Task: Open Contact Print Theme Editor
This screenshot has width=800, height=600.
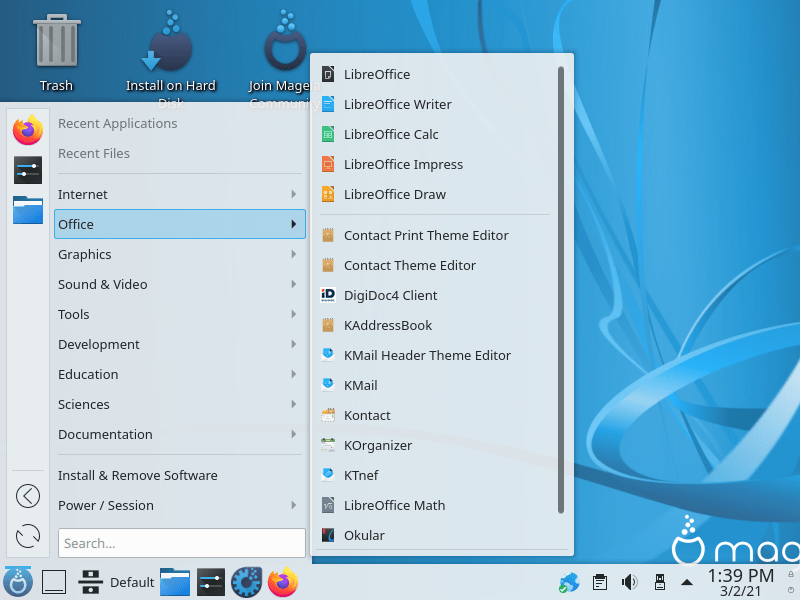Action: point(435,236)
